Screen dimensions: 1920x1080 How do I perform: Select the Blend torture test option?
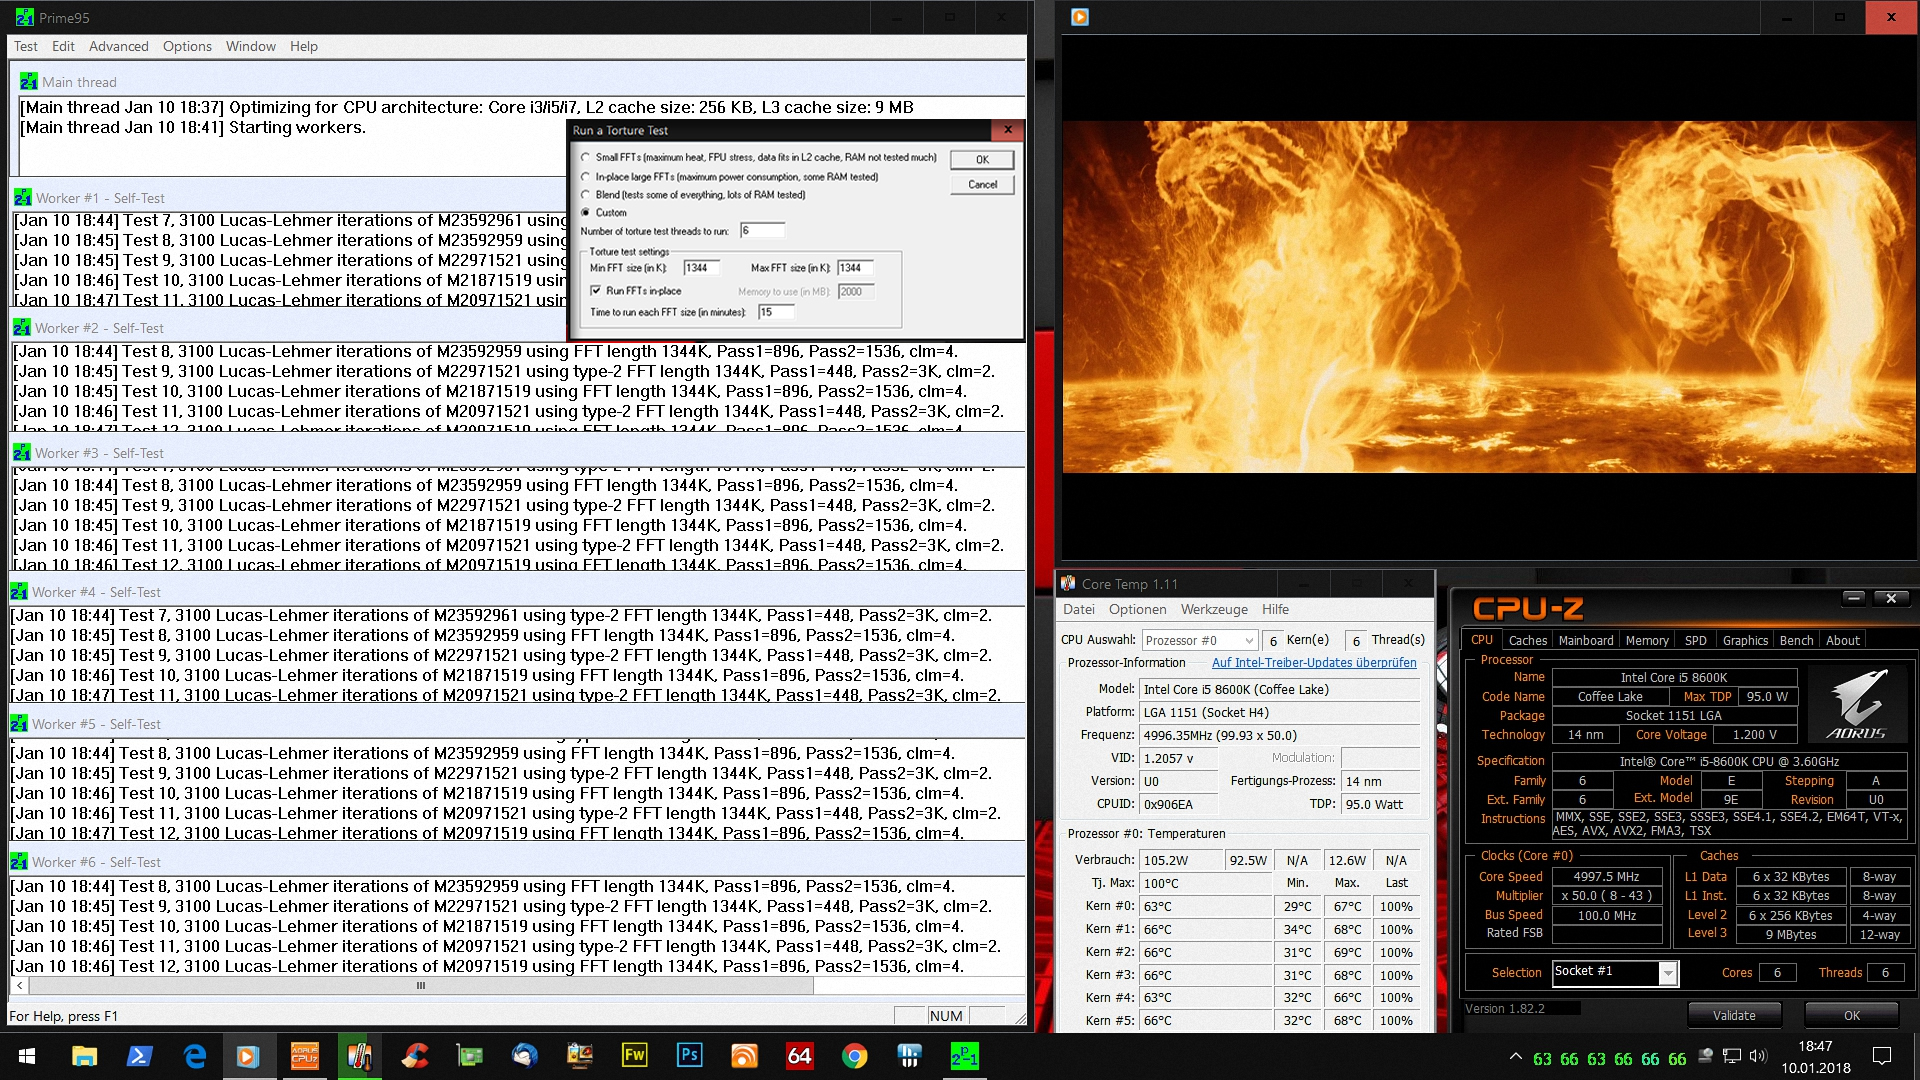click(x=586, y=195)
